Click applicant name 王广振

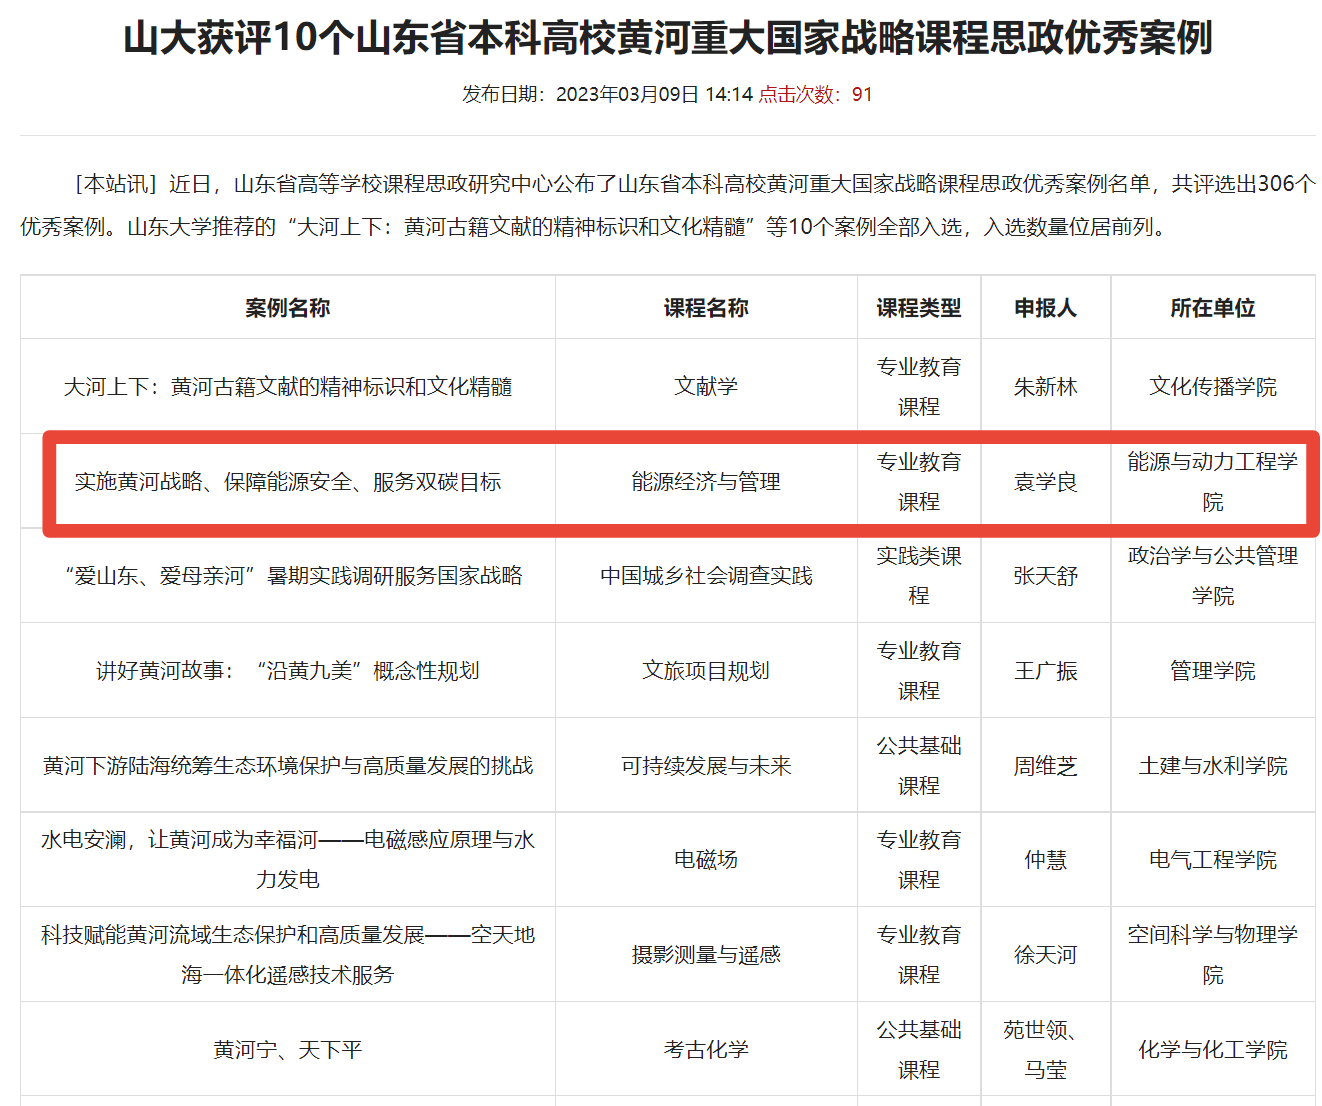coord(1046,671)
